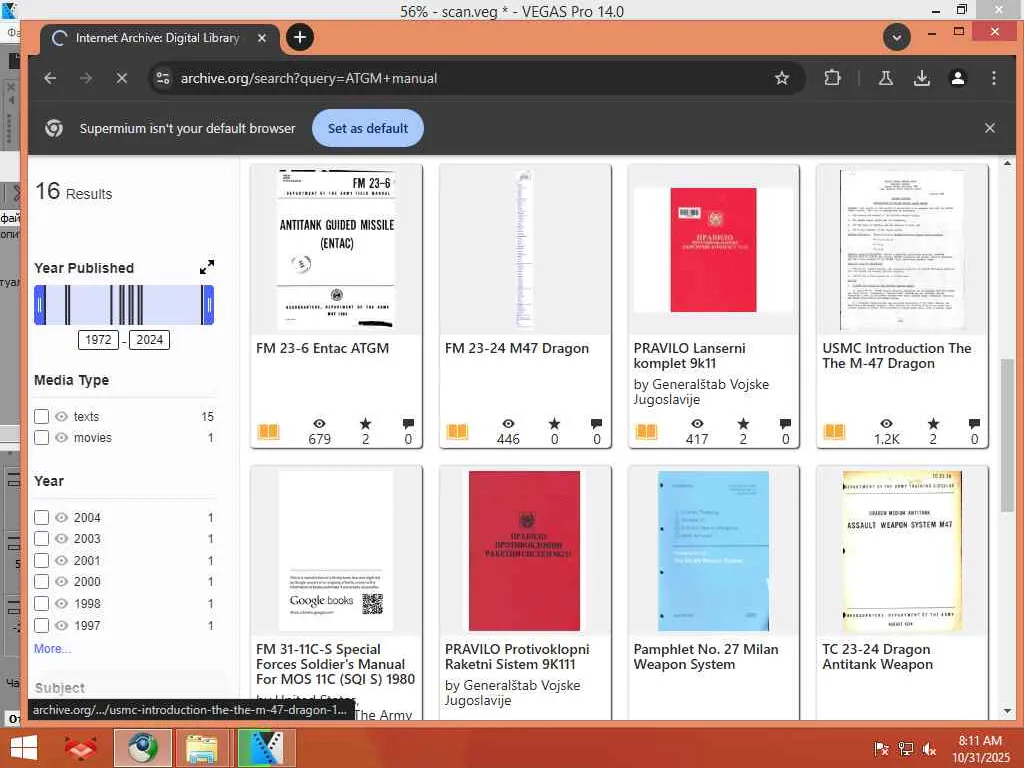1024x768 pixels.
Task: Click the left handle of year slider
Action: [x=40, y=305]
